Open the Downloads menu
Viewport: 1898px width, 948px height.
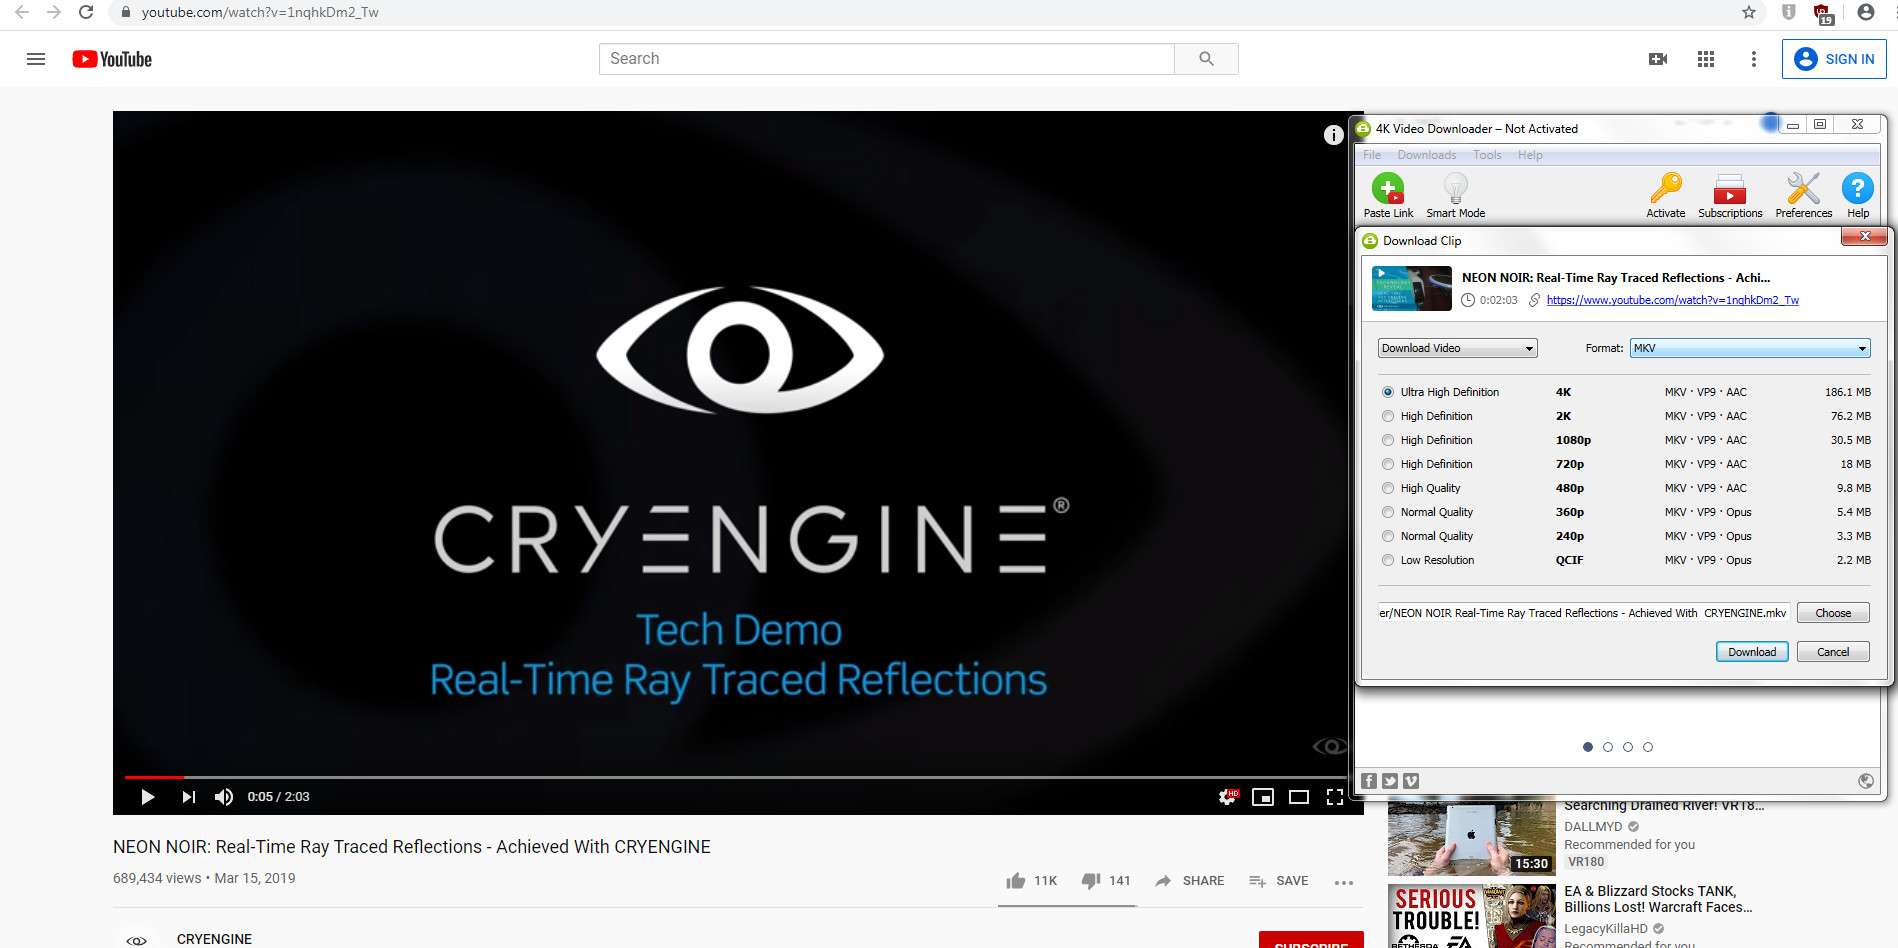coord(1427,155)
